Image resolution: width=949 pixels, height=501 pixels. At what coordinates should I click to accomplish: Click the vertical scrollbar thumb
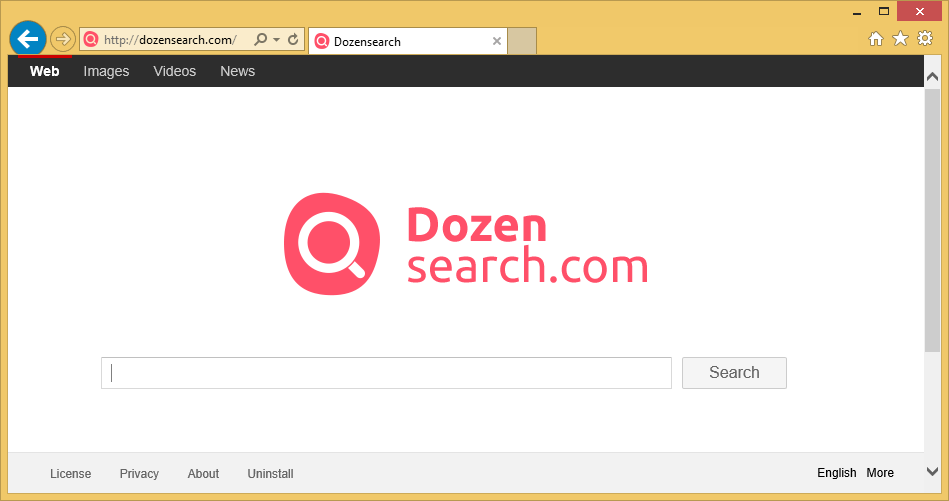pos(932,220)
